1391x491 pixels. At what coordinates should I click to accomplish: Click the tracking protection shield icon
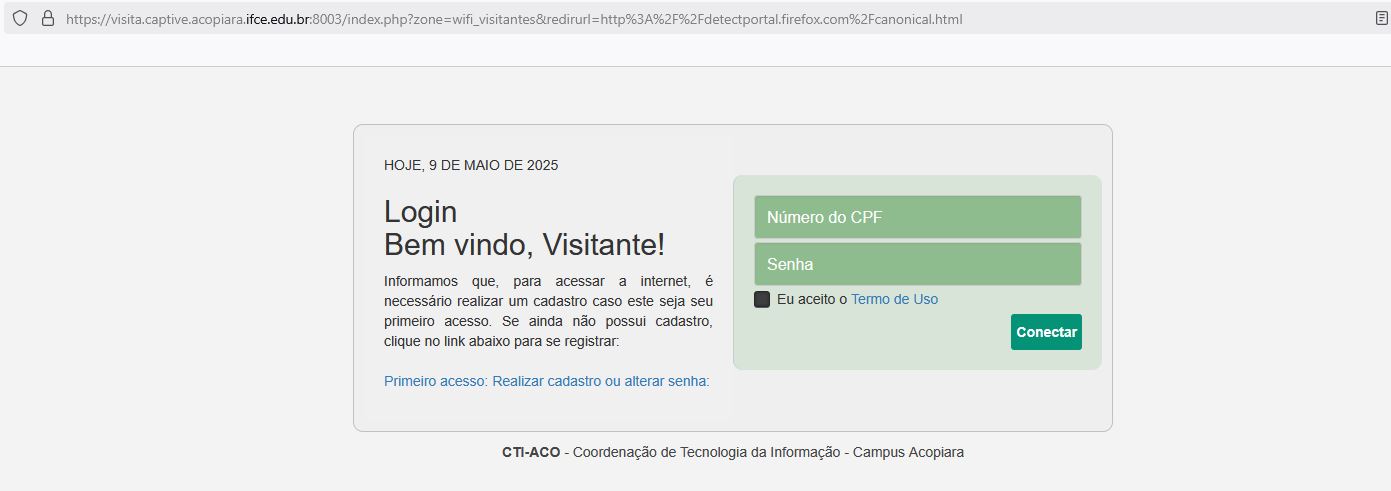[x=20, y=18]
